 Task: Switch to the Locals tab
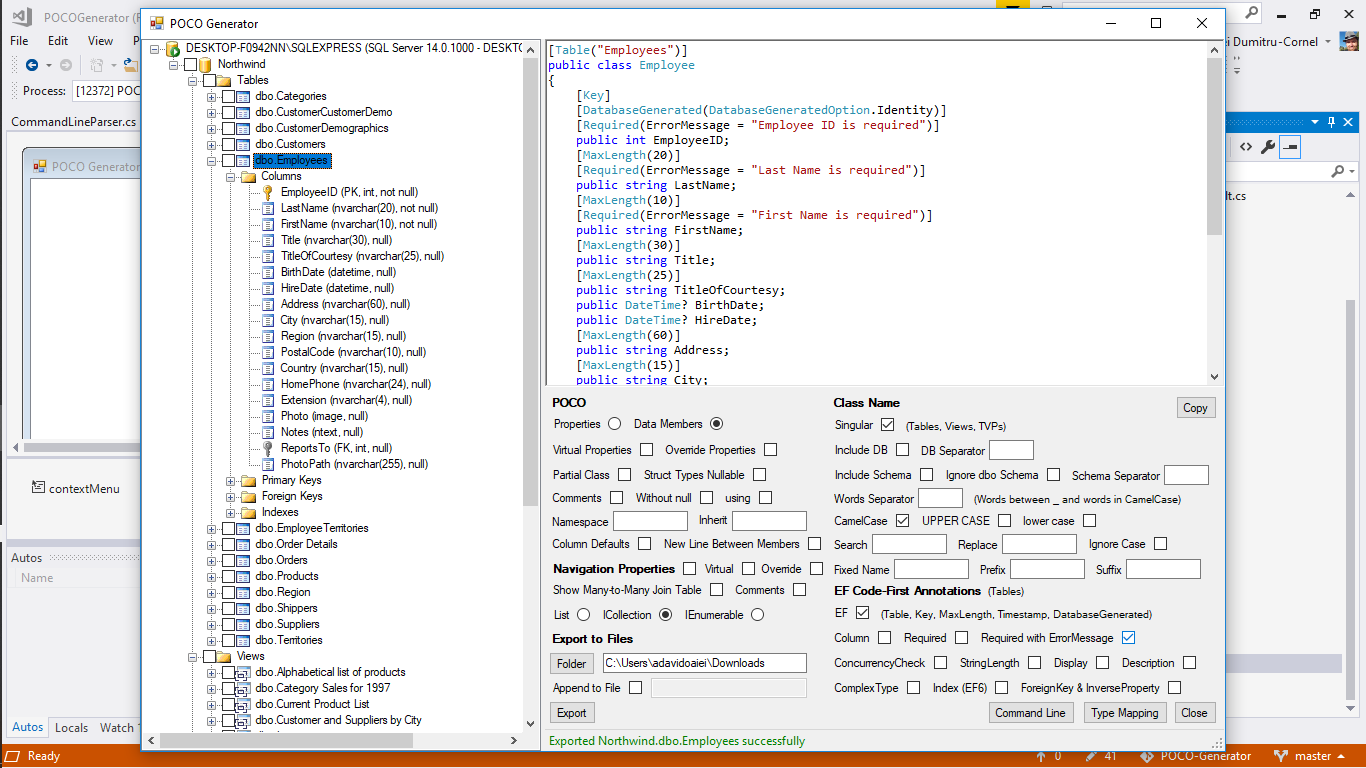71,728
